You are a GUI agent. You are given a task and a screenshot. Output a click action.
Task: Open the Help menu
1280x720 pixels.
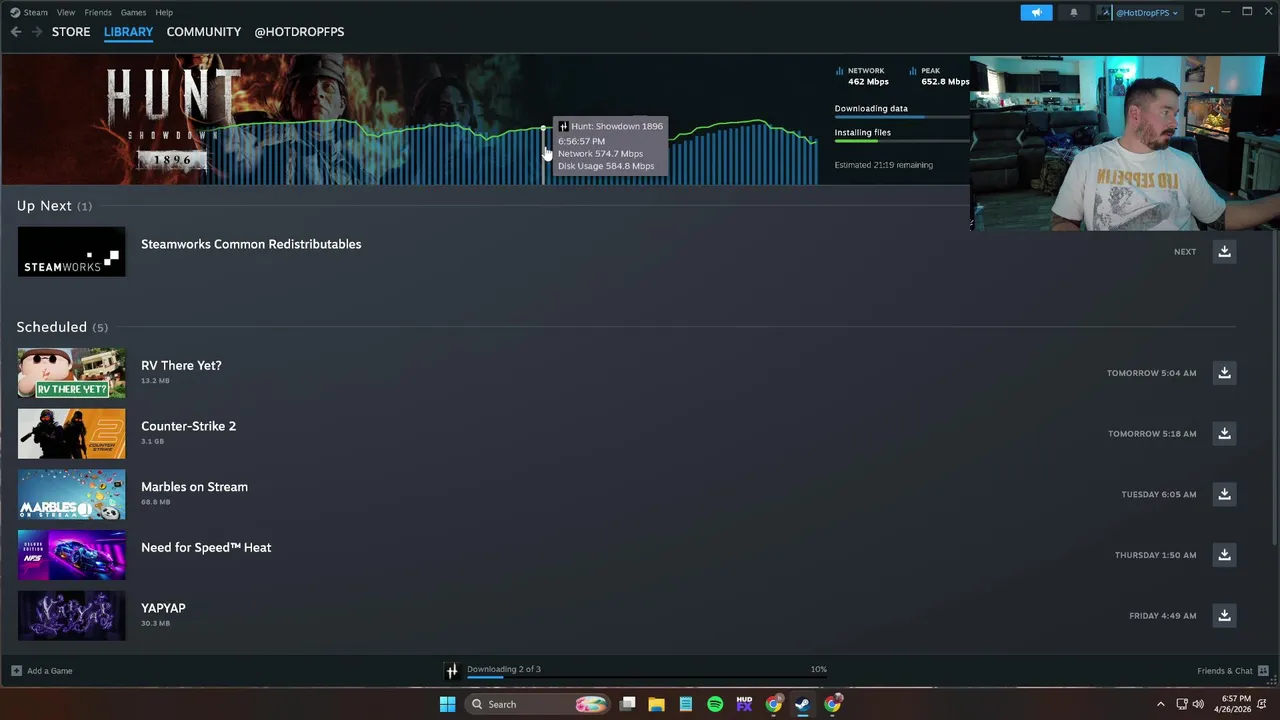click(164, 12)
